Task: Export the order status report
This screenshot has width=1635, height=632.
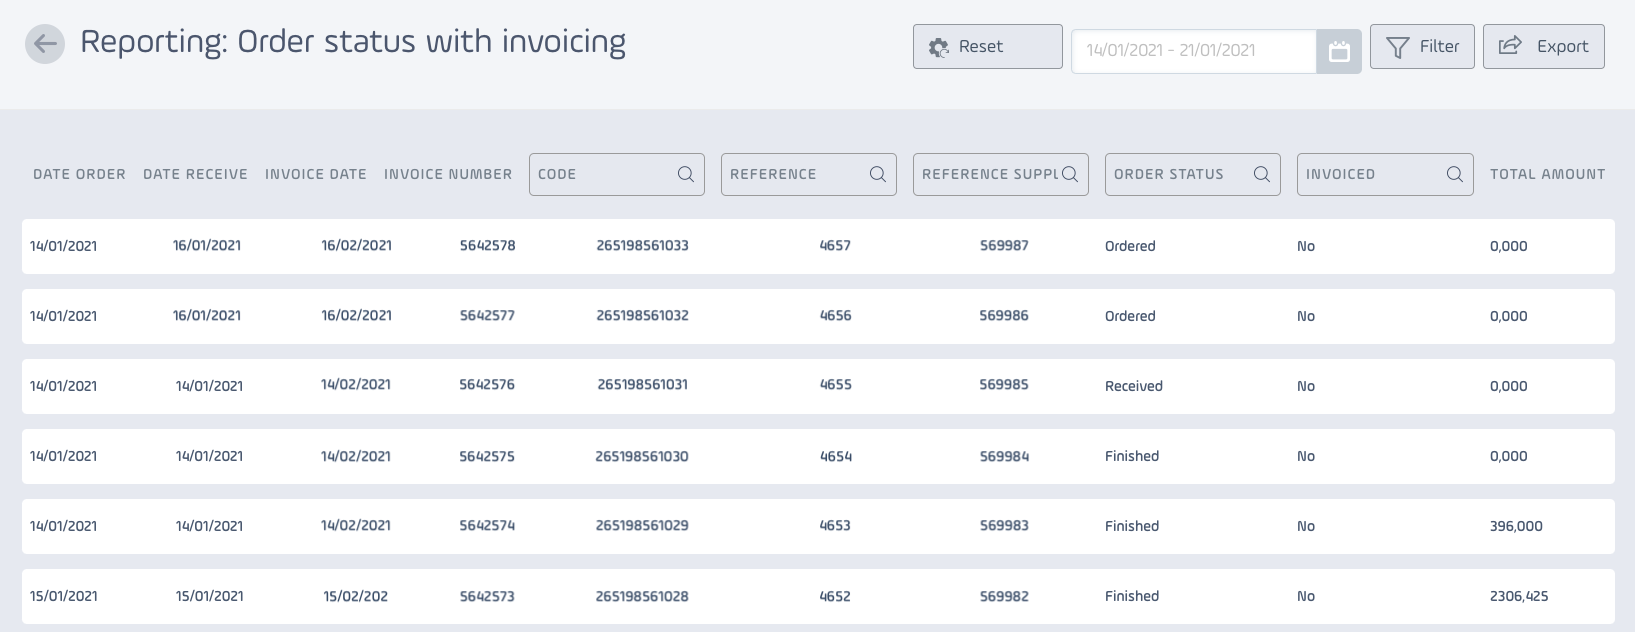Action: [x=1544, y=47]
